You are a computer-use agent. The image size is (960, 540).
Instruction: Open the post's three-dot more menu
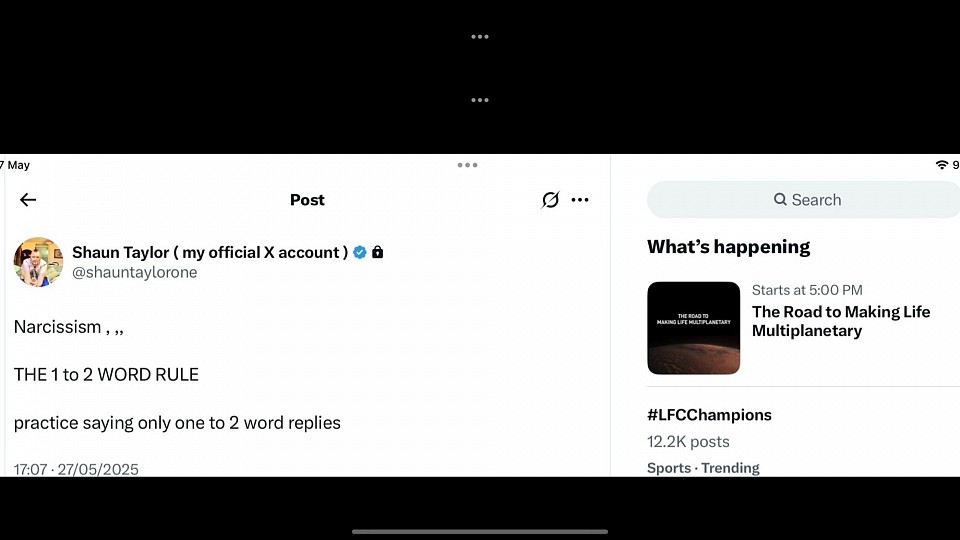point(580,200)
